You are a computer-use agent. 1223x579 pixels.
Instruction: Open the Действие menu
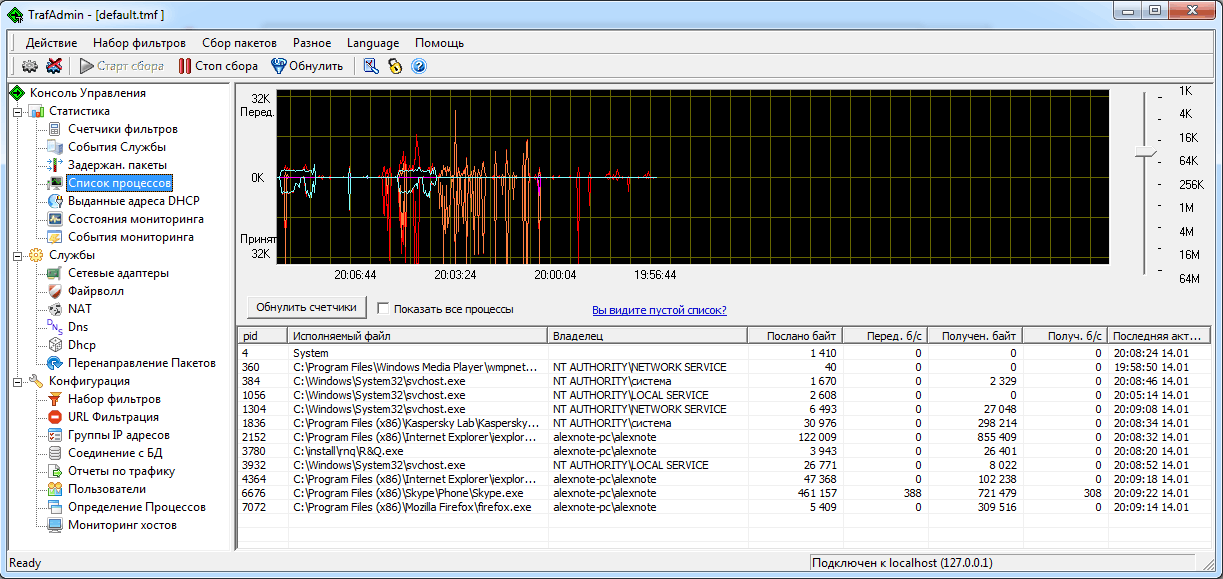point(51,43)
